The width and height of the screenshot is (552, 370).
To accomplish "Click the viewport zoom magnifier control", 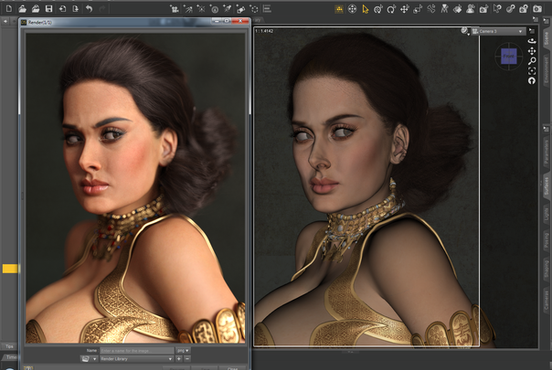I will pos(532,61).
